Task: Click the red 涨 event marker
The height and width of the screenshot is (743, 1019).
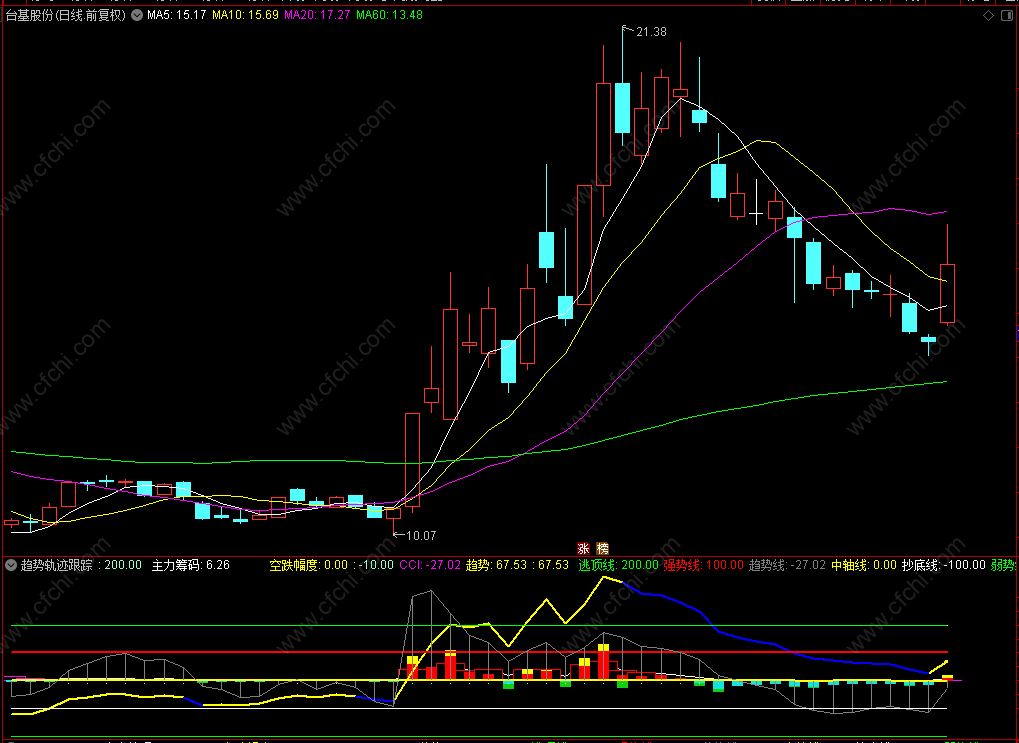Action: coord(584,549)
